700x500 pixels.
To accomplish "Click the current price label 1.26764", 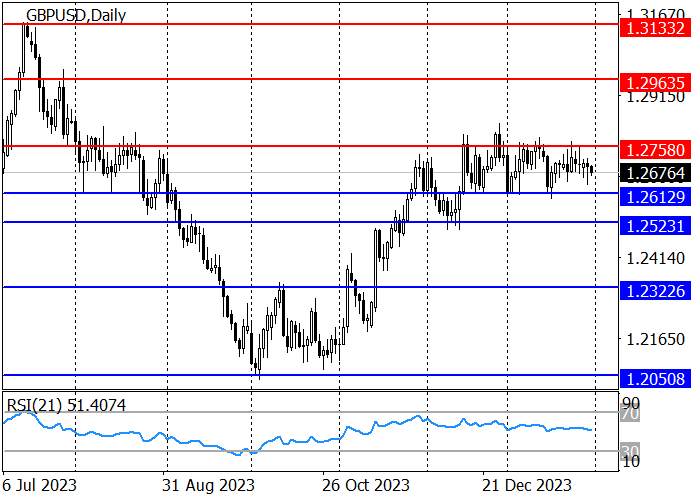I will point(655,173).
